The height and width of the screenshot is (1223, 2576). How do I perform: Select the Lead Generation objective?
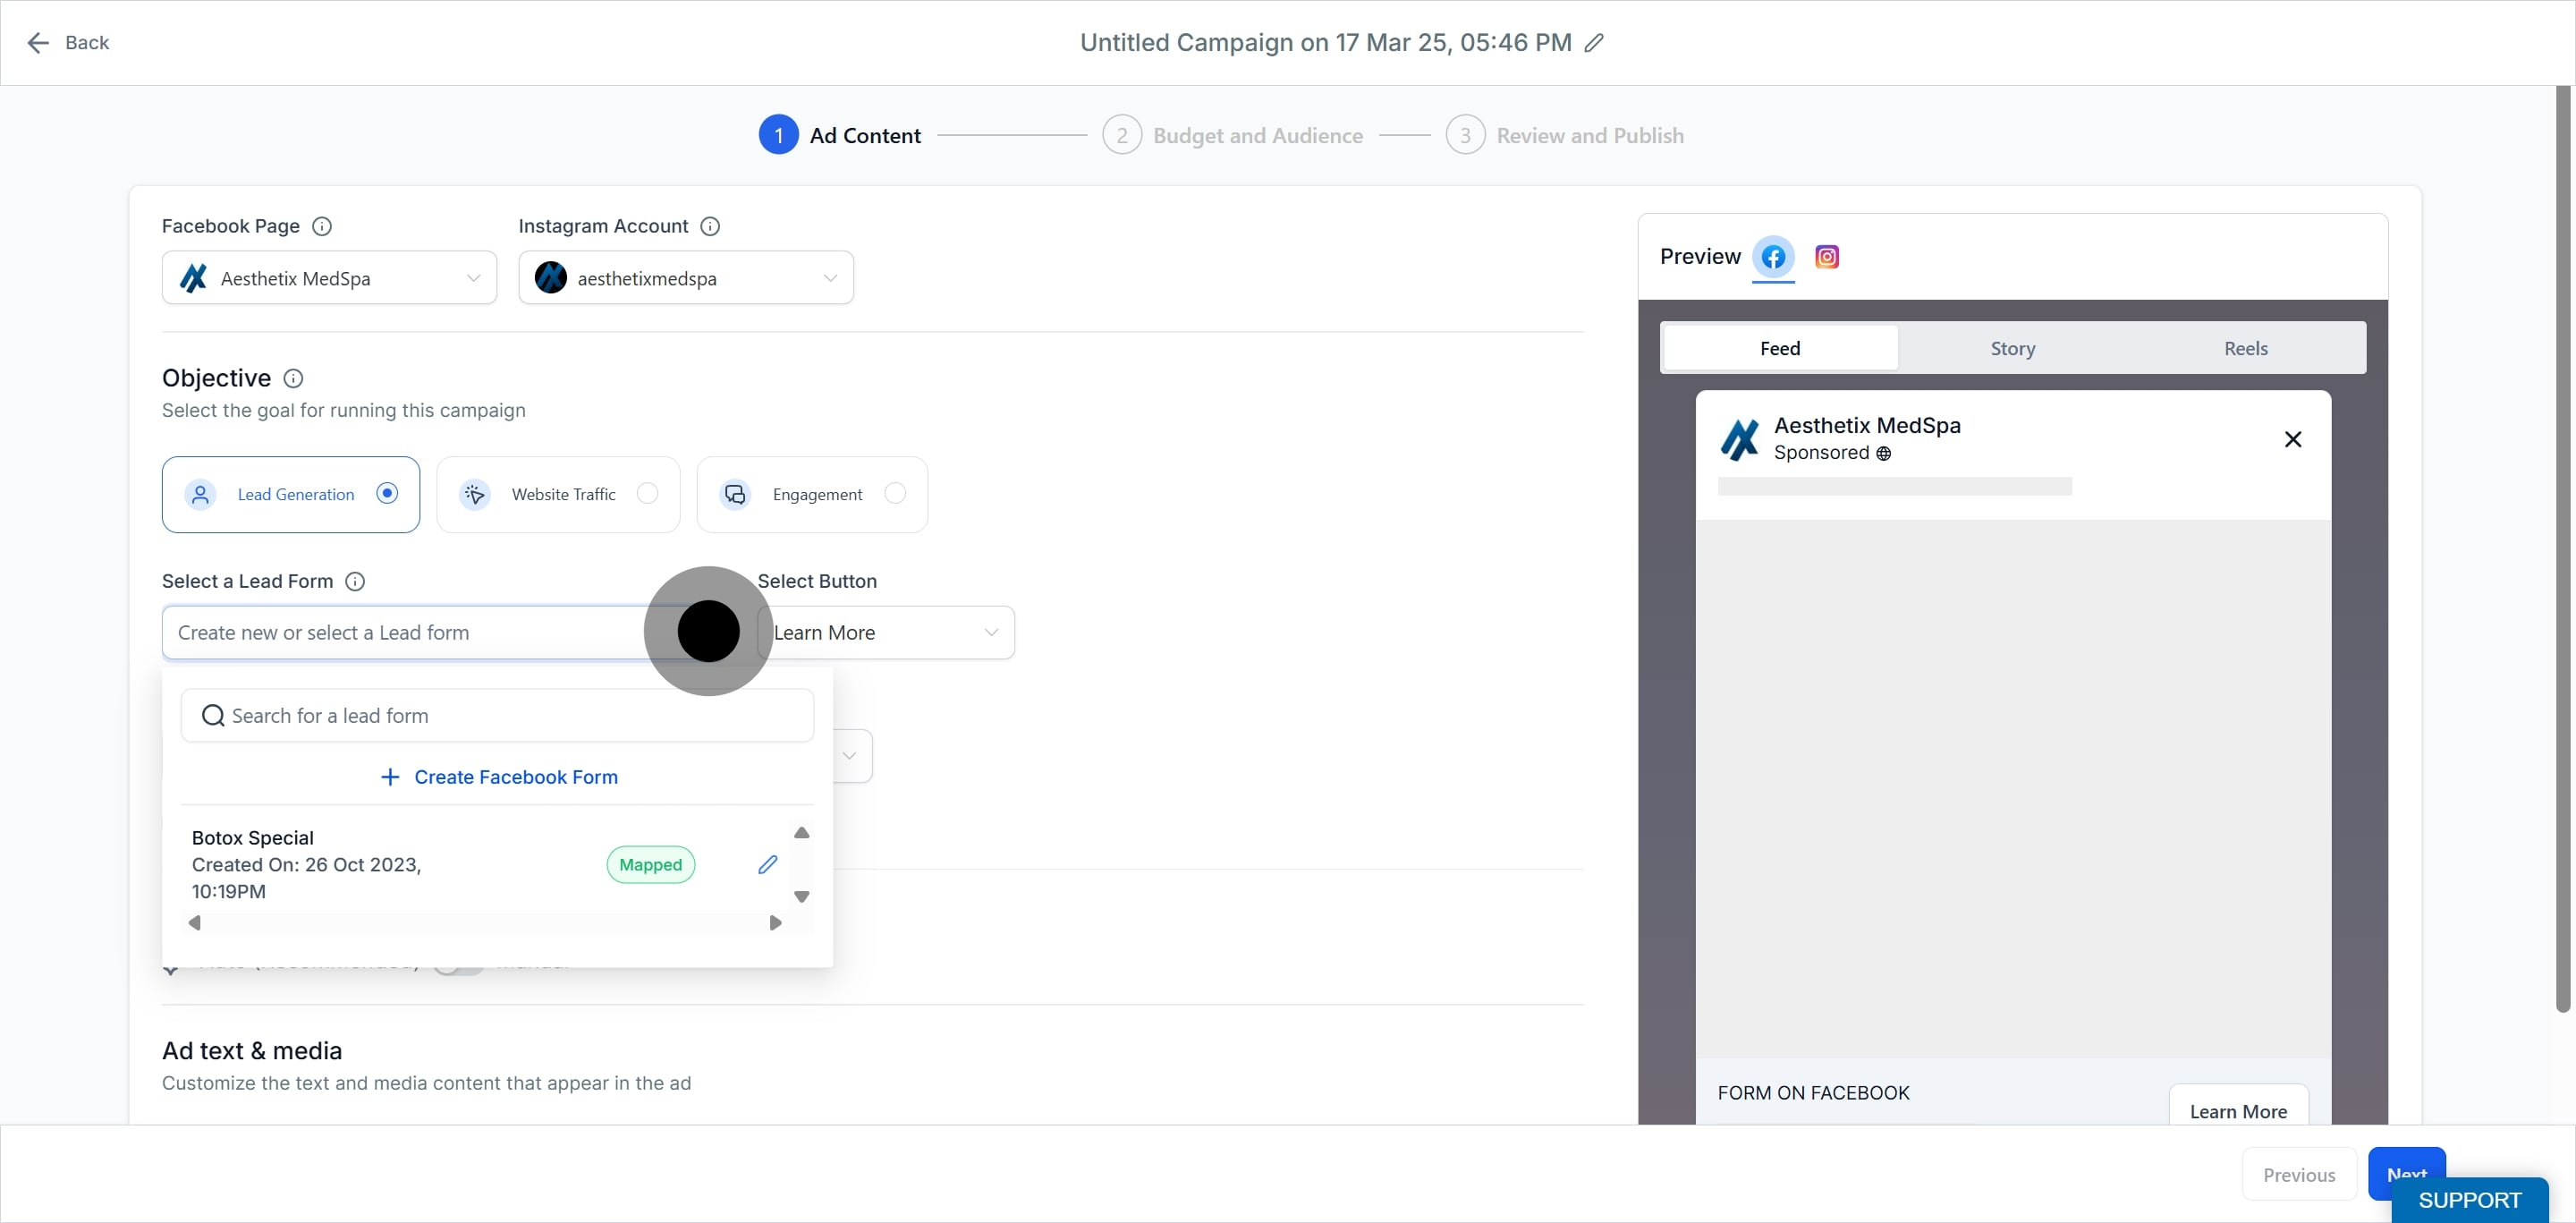coord(291,494)
